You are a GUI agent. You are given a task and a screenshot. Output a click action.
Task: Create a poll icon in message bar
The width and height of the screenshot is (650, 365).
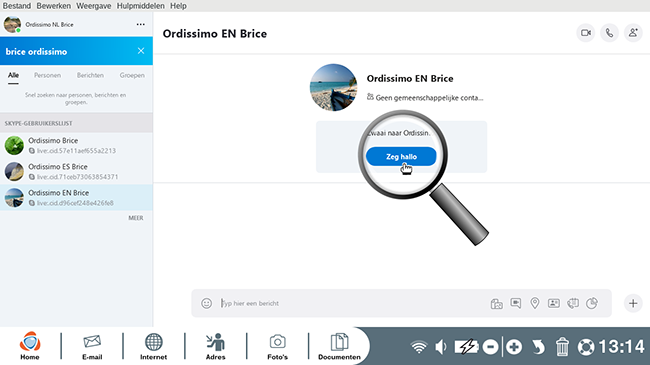(592, 303)
